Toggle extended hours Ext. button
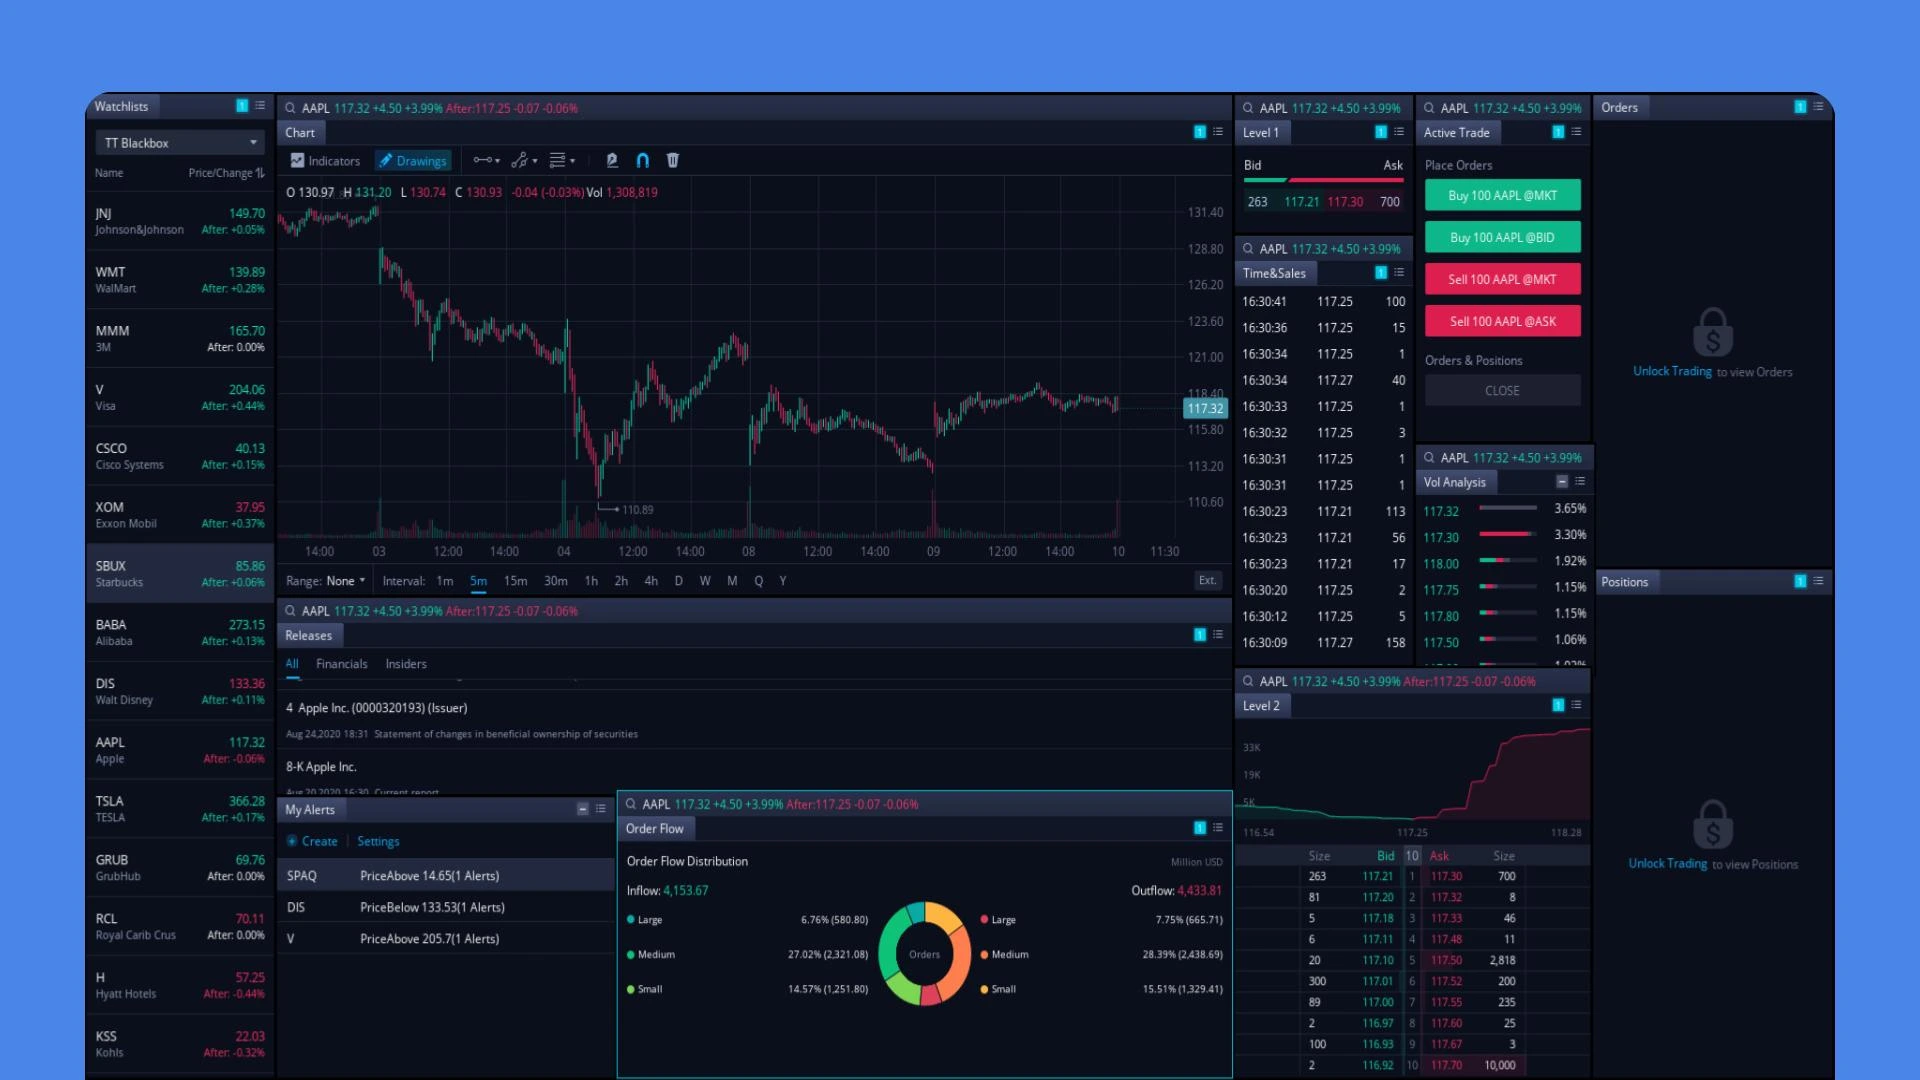The image size is (1920, 1080). 1207,581
